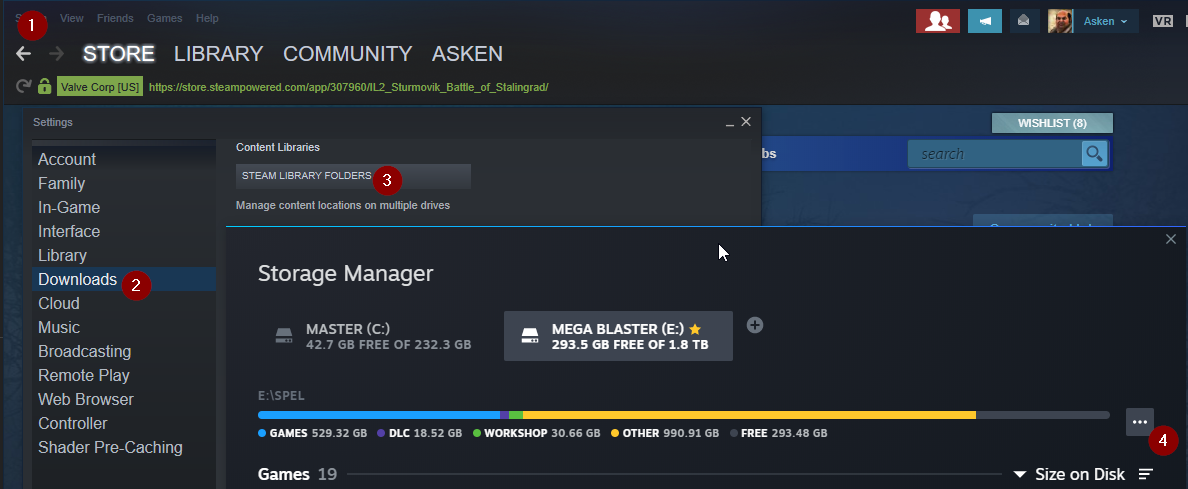The image size is (1188, 489).
Task: Open the Size on Disk sort dropdown
Action: click(x=1069, y=475)
